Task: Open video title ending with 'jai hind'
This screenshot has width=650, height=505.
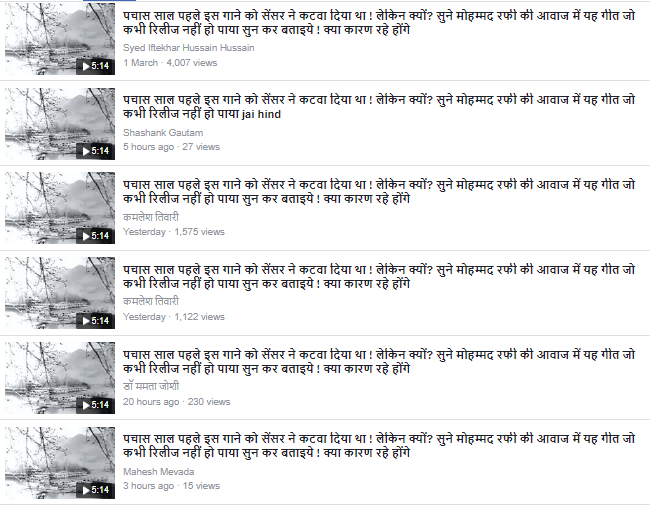Action: 379,107
